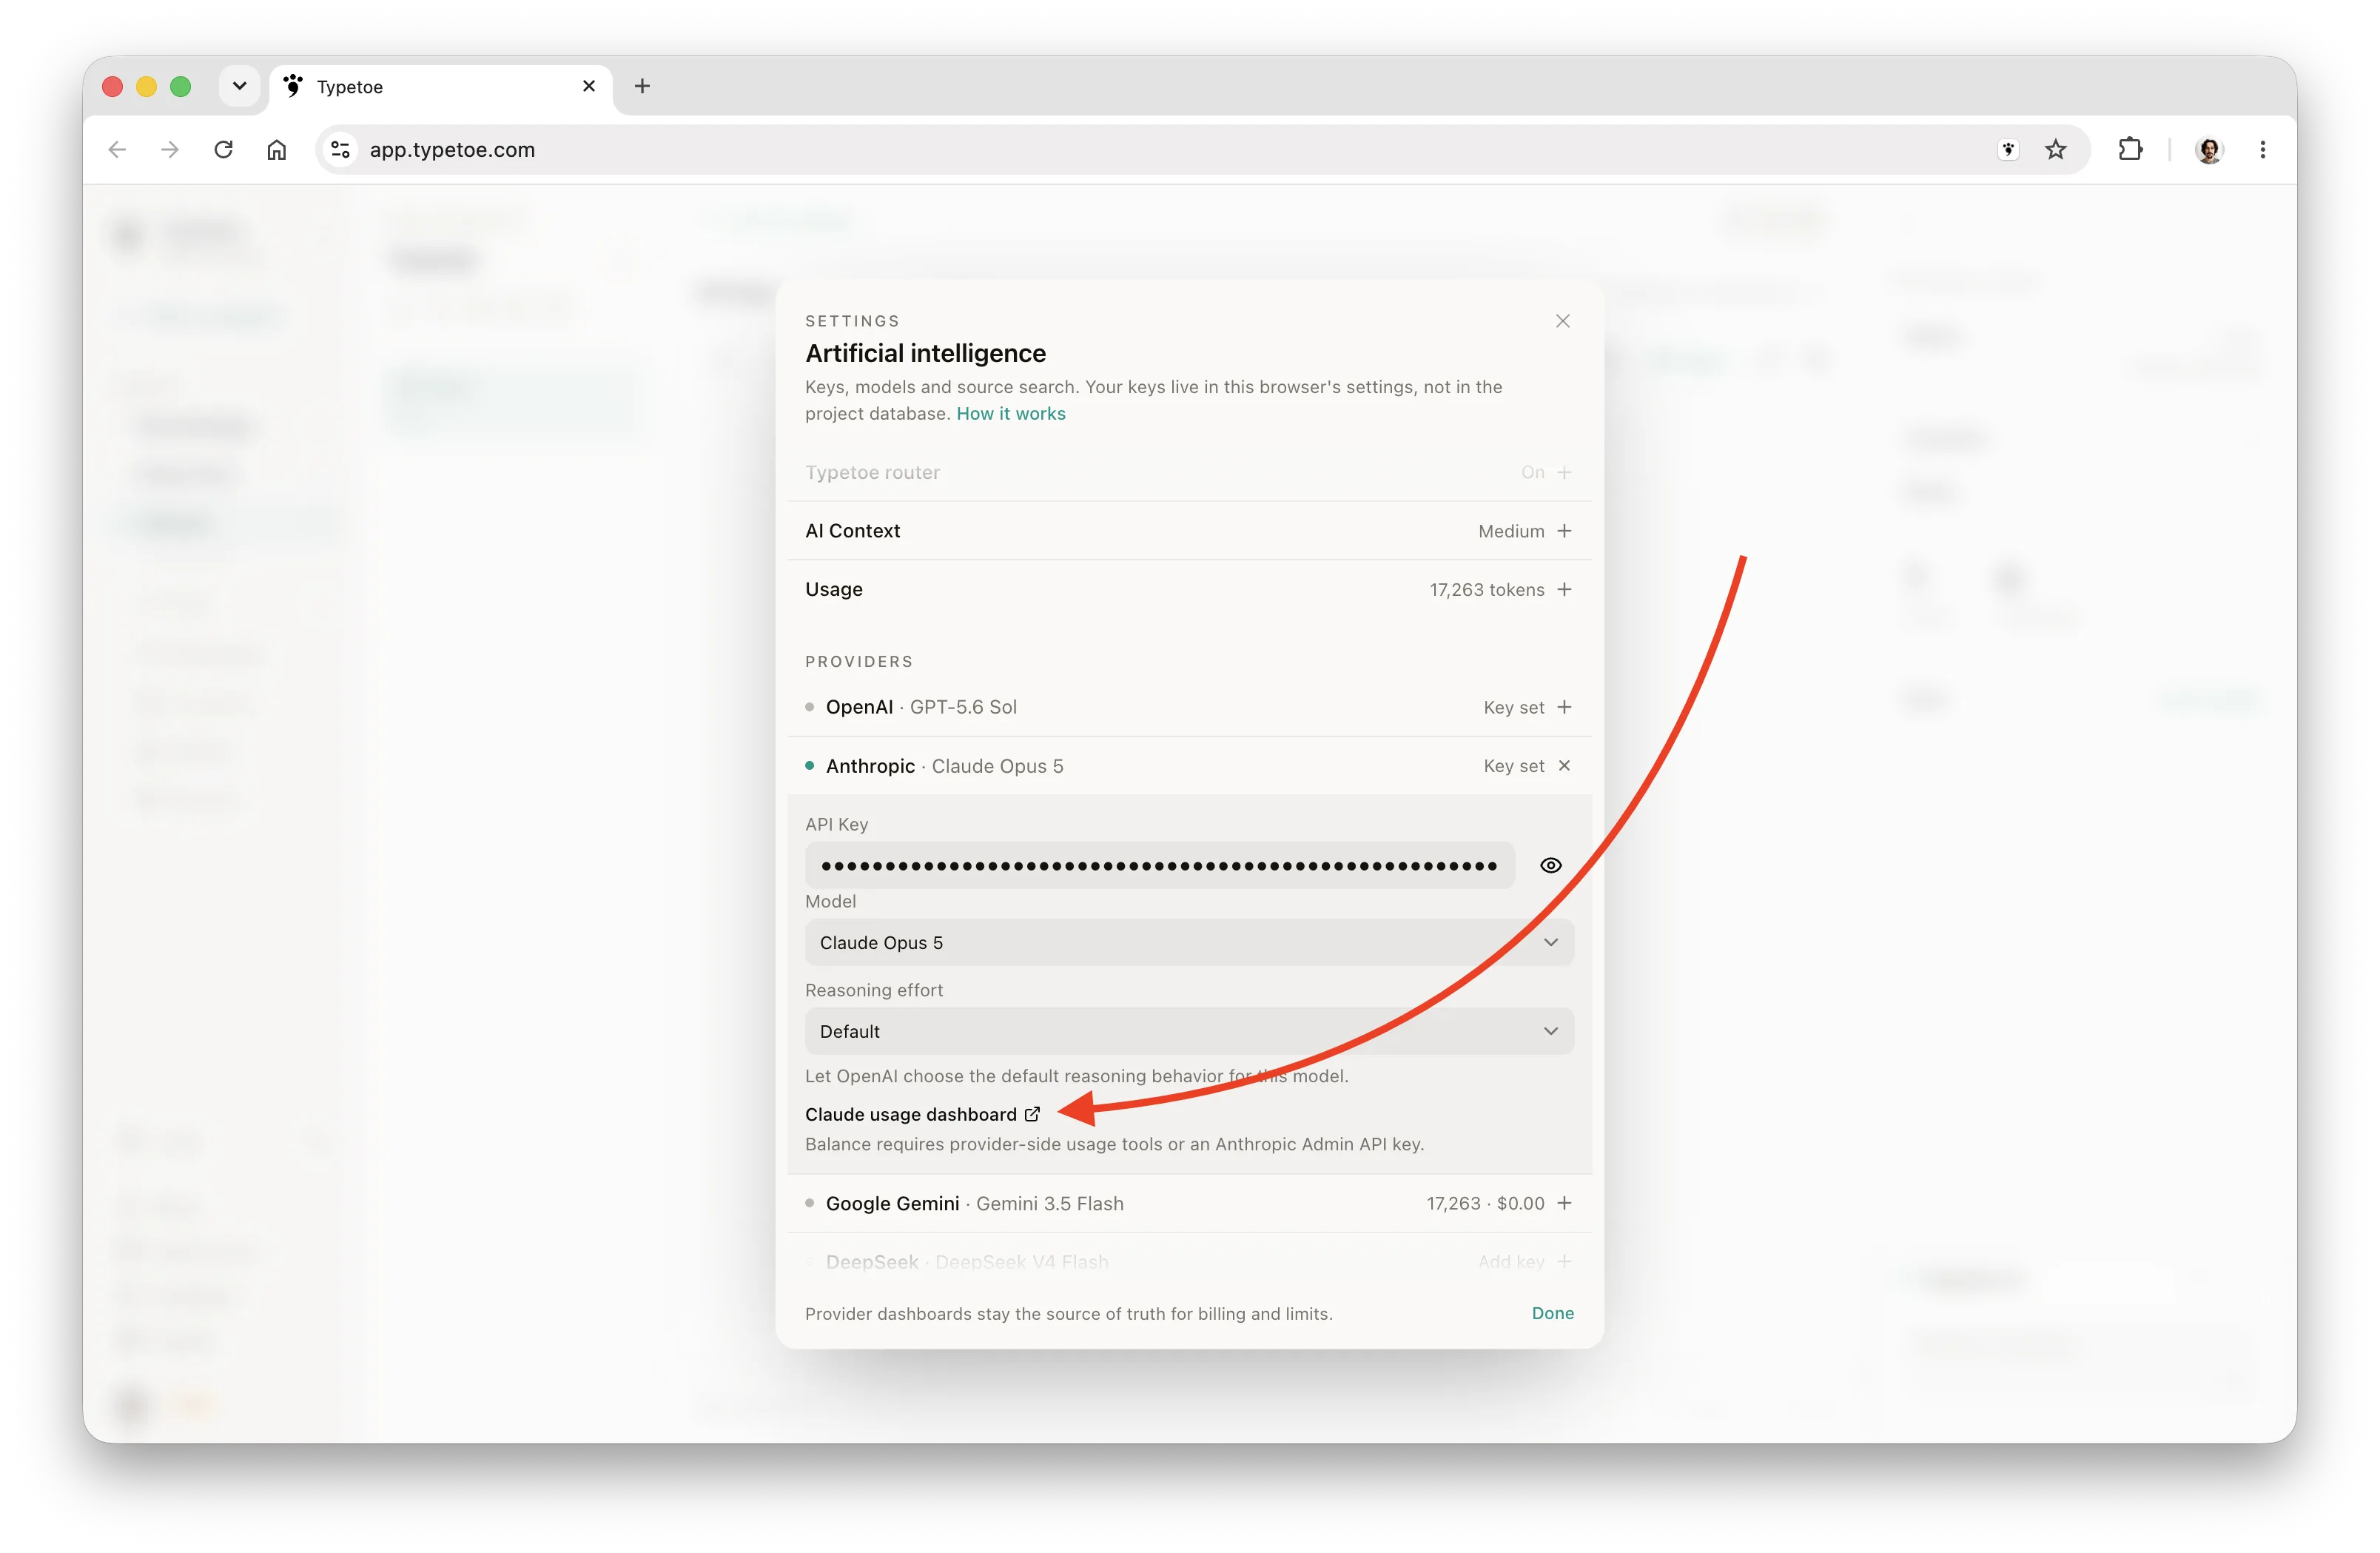Open the Chrome three-dot menu
Image resolution: width=2380 pixels, height=1553 pixels.
pos(2263,150)
